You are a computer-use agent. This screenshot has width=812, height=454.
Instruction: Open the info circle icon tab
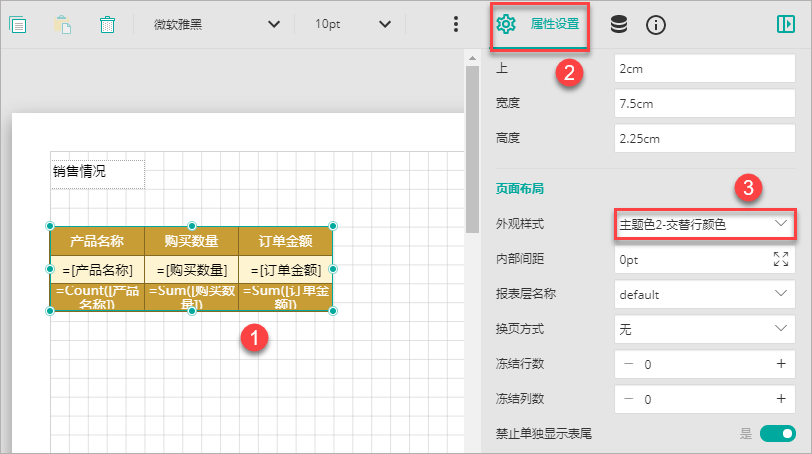656,25
